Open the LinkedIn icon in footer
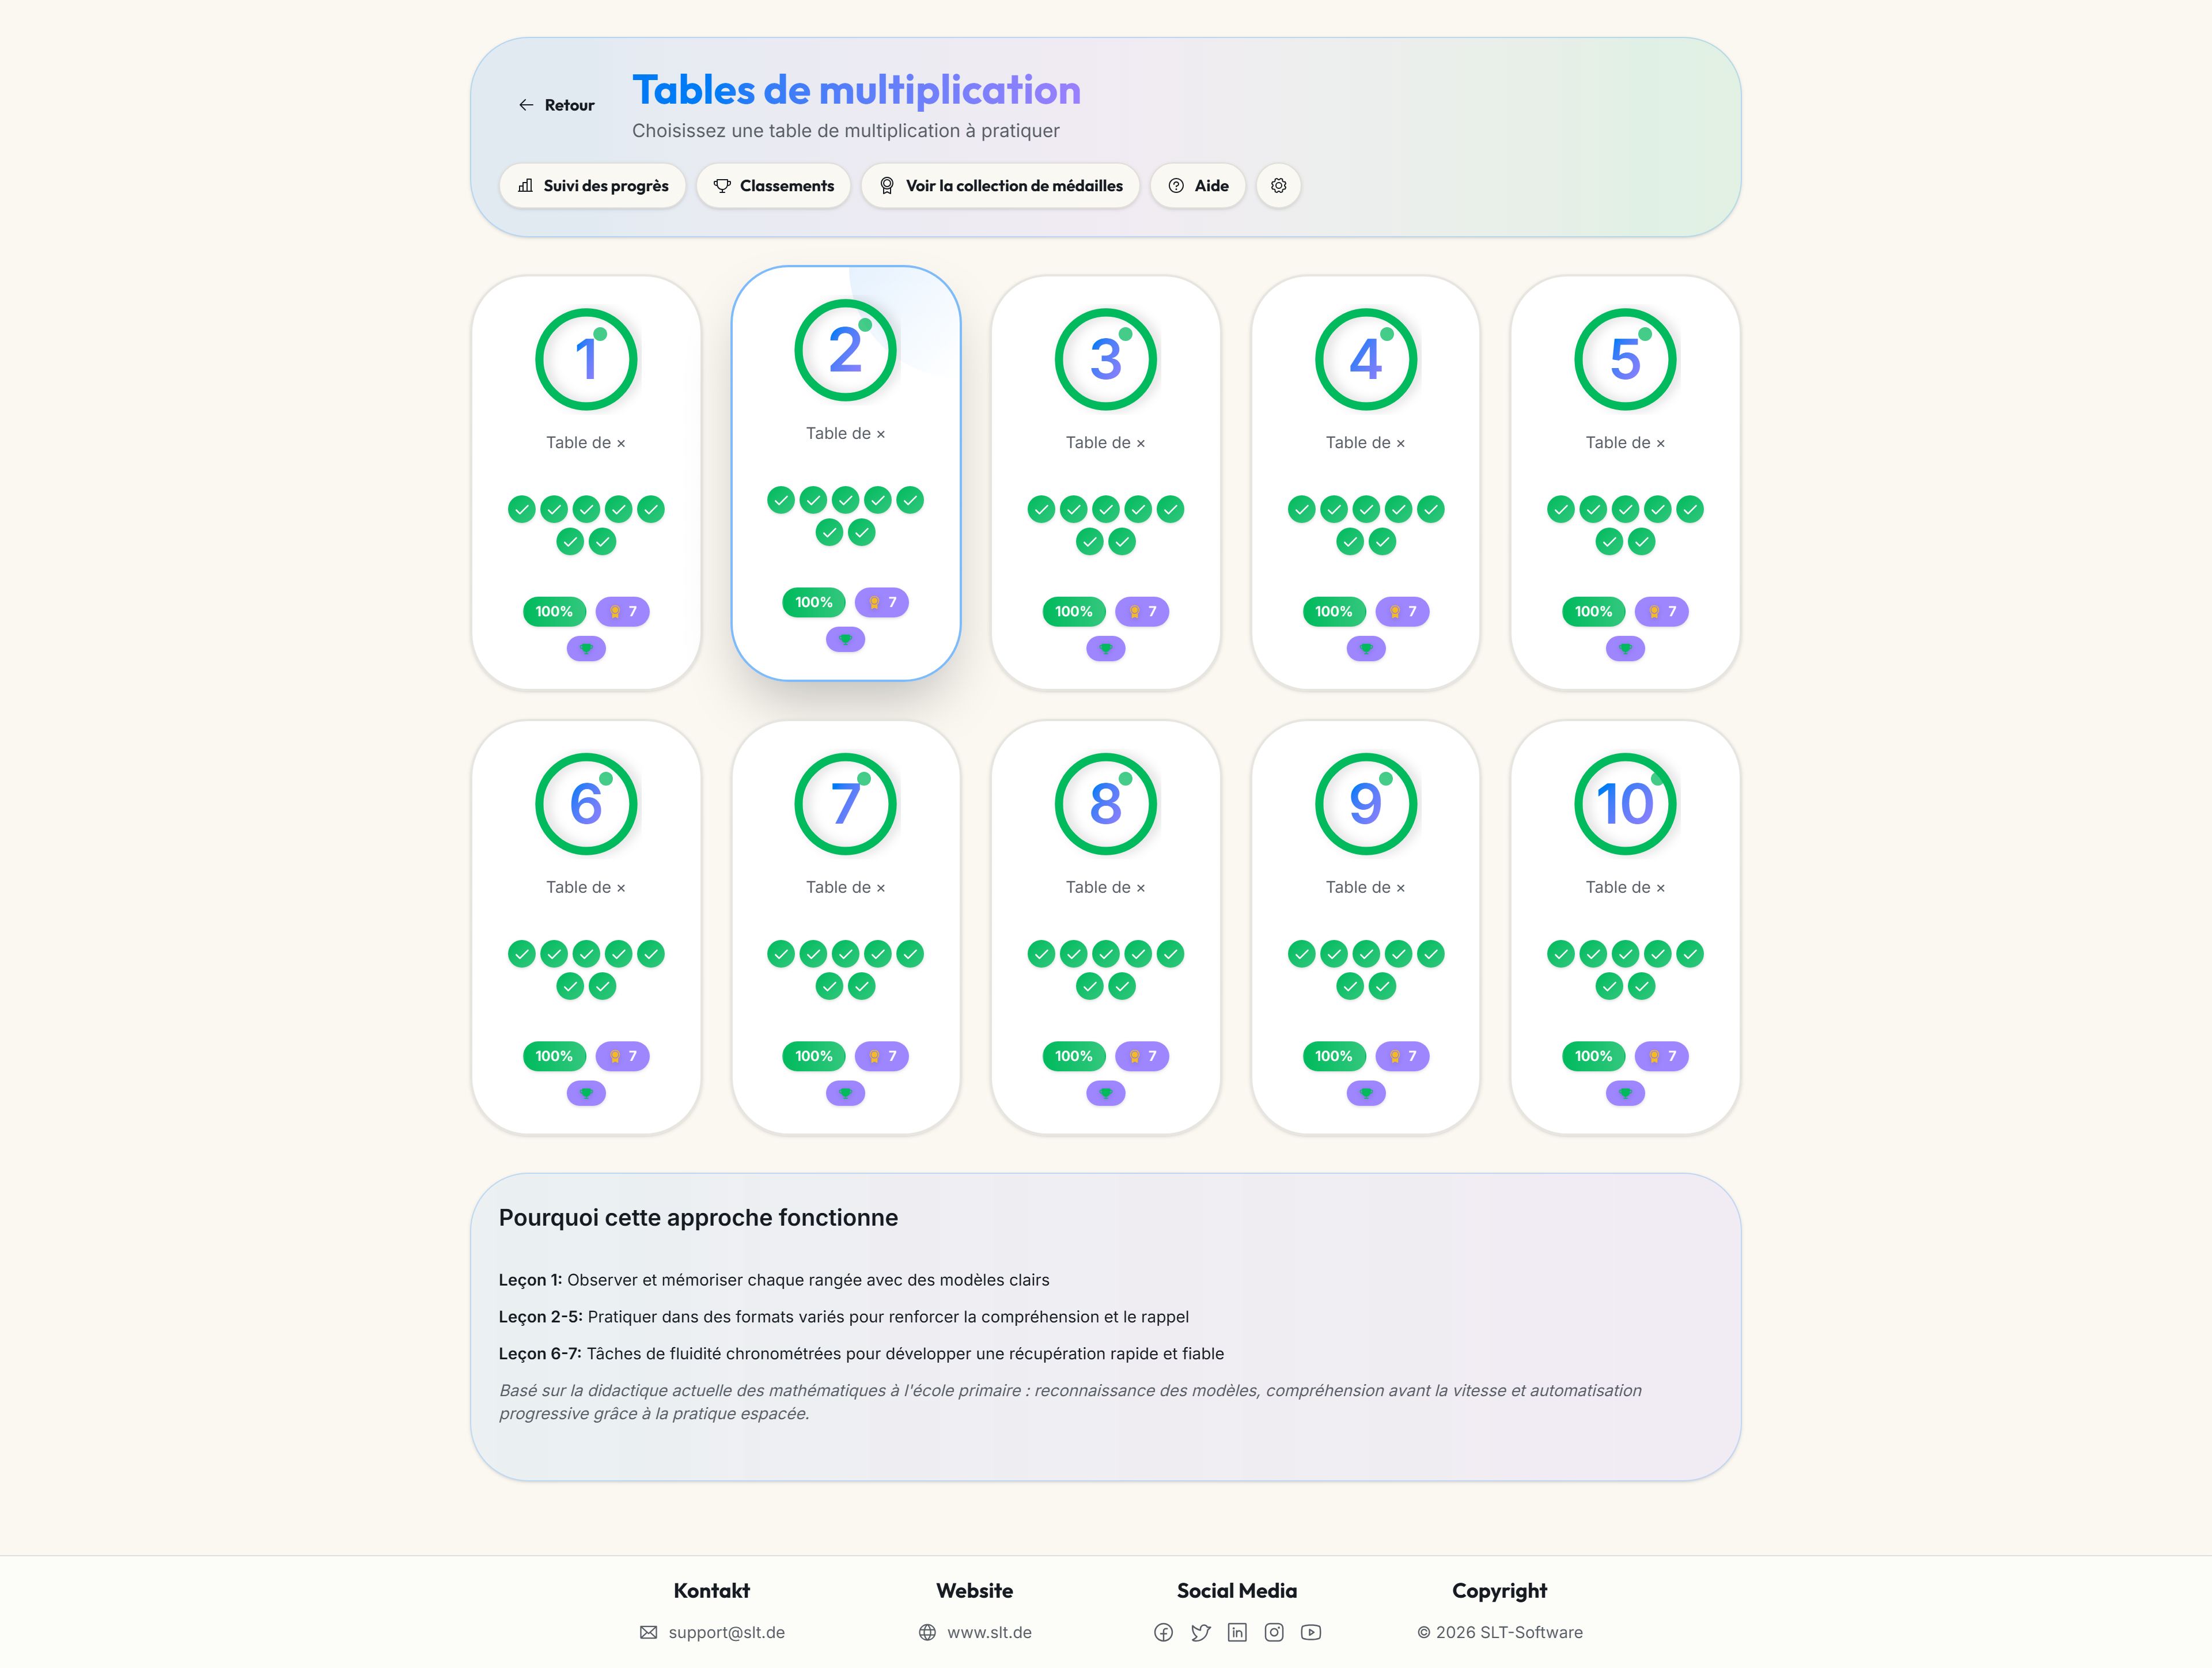 pos(1237,1633)
